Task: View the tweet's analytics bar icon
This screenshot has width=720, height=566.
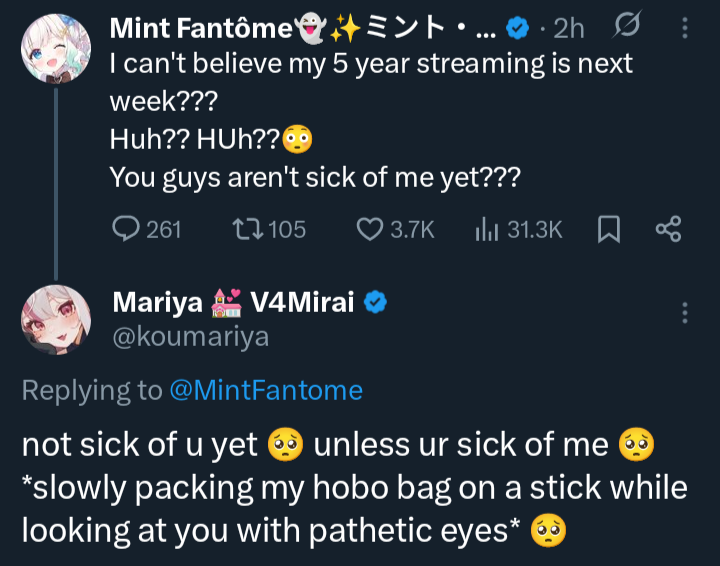Action: [486, 230]
